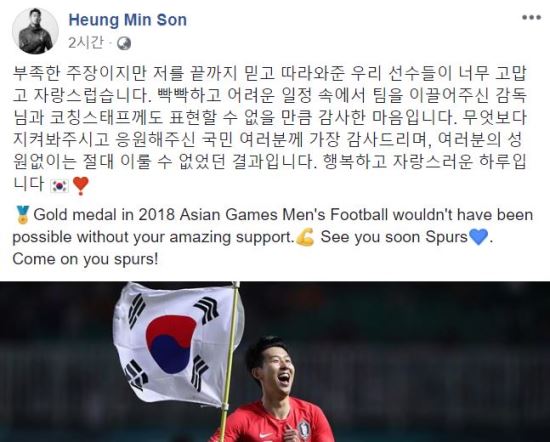Viewport: 550px width, 442px height.
Task: Click the 2시간 post timestamp
Action: pyautogui.click(x=86, y=43)
